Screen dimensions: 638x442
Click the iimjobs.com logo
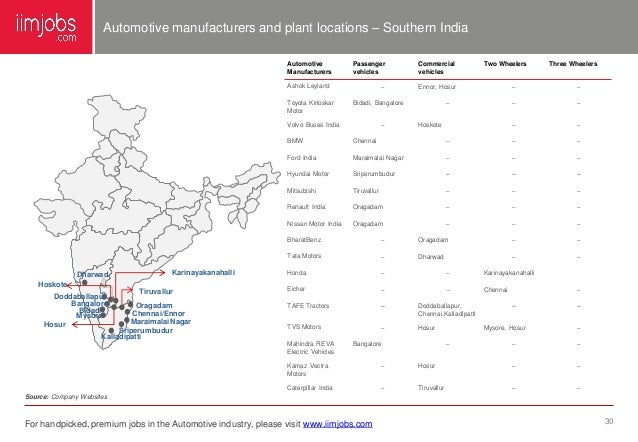pyautogui.click(x=46, y=27)
